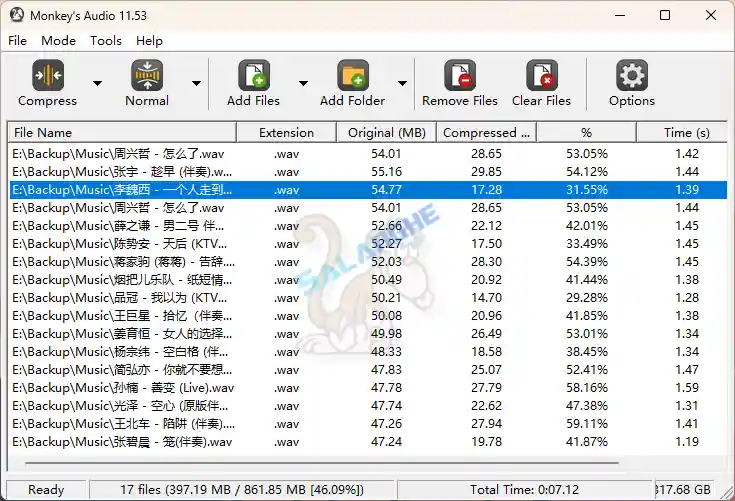Sort by Extension column header
The image size is (735, 501).
(x=286, y=133)
